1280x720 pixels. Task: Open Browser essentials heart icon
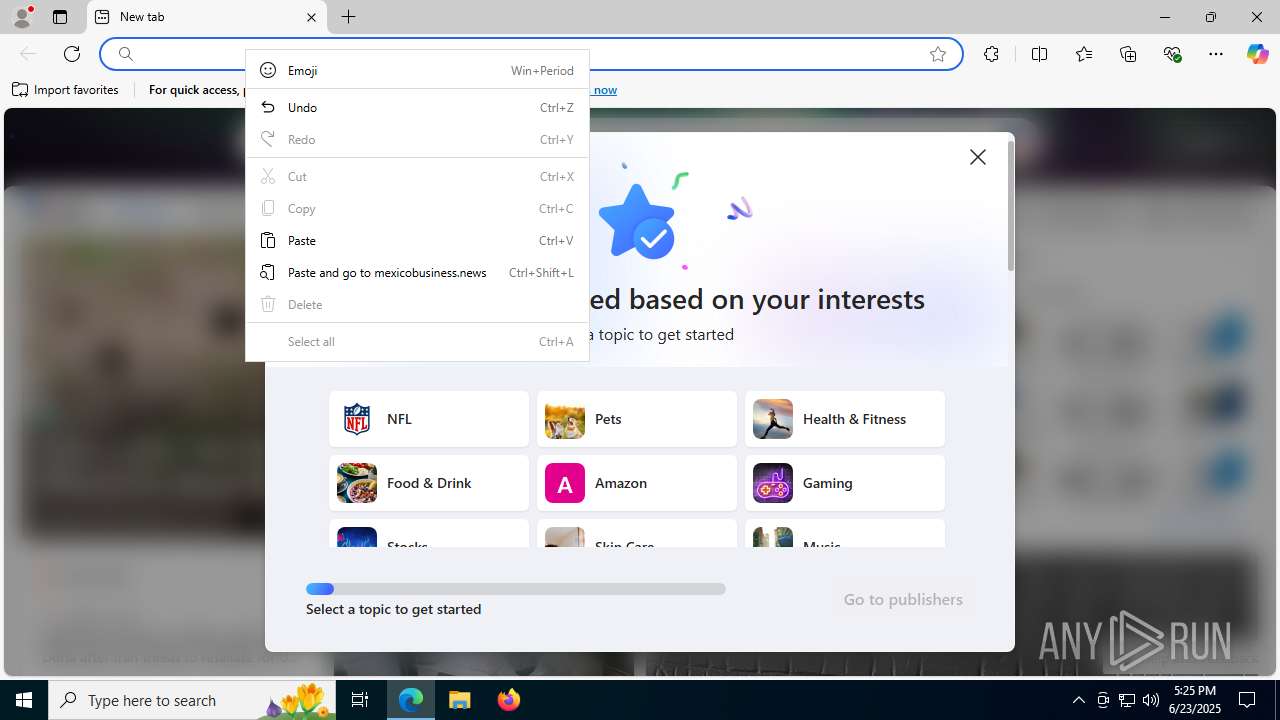pyautogui.click(x=1172, y=54)
